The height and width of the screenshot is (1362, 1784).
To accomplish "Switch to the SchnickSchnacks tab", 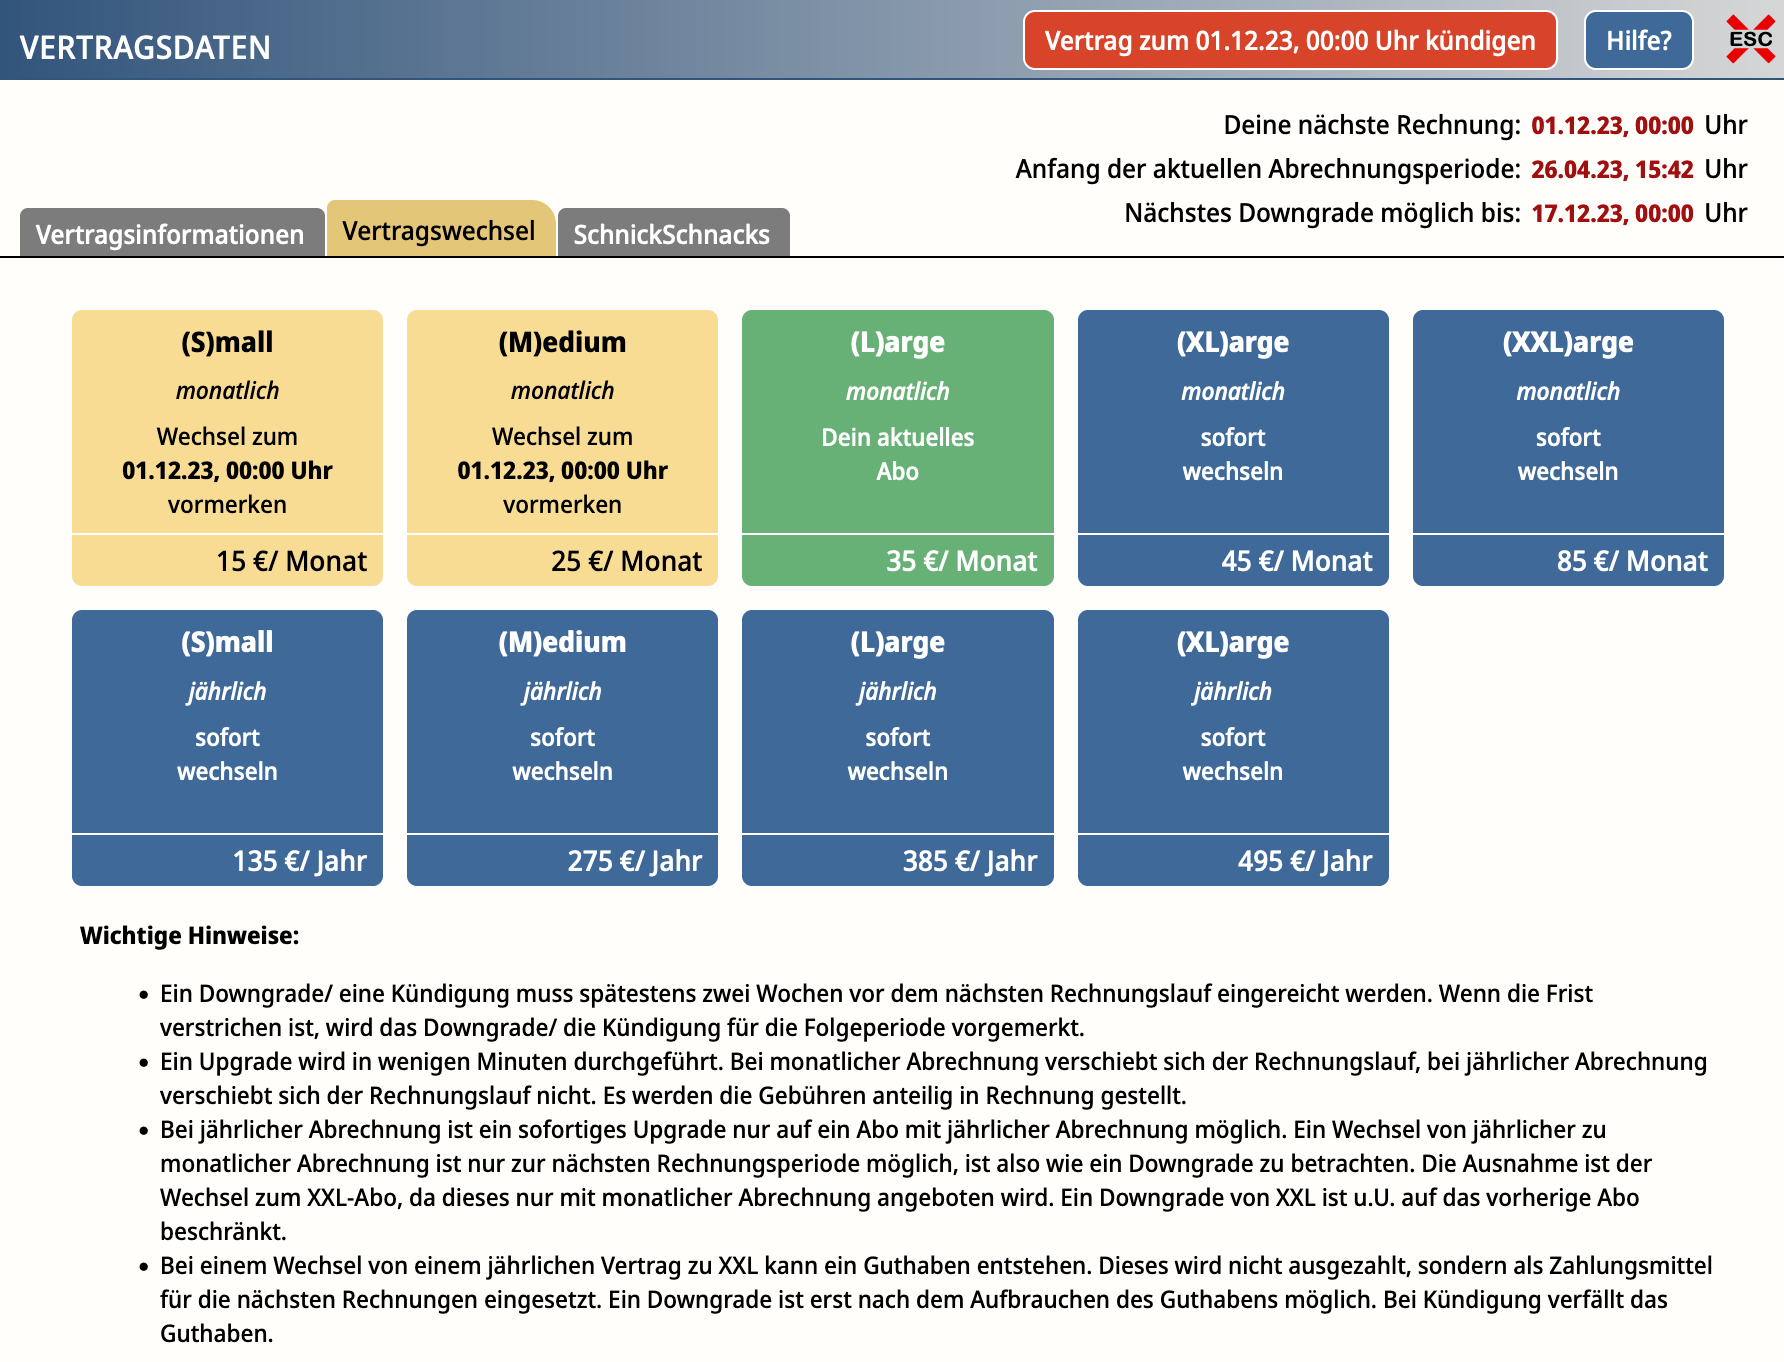I will pyautogui.click(x=672, y=233).
